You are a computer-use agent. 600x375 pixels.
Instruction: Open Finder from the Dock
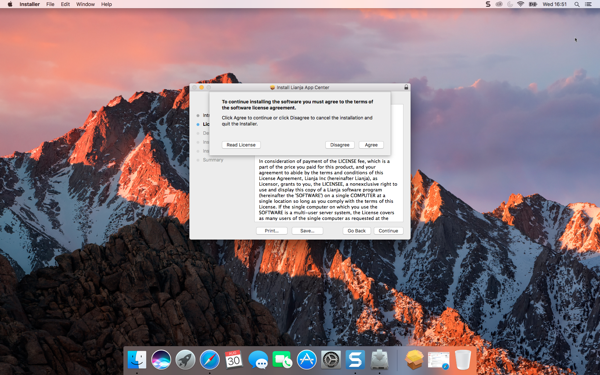137,360
